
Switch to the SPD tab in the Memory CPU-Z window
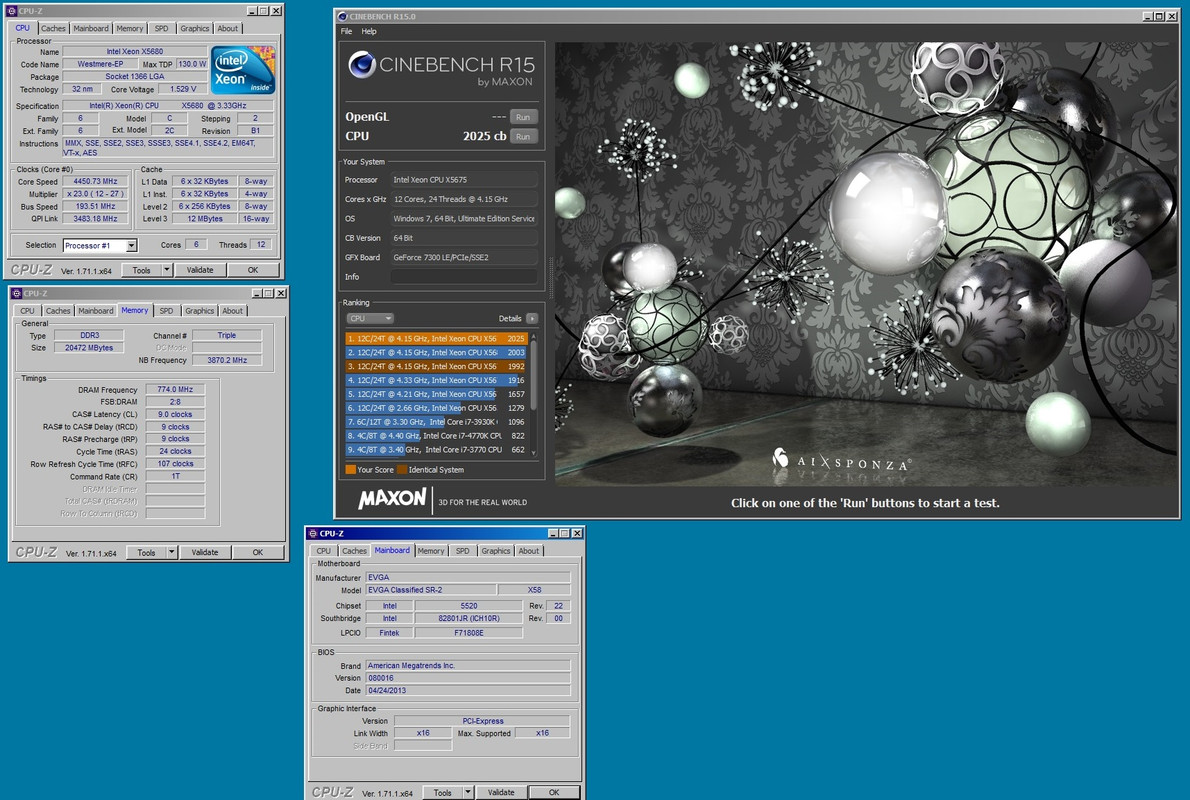coord(166,310)
